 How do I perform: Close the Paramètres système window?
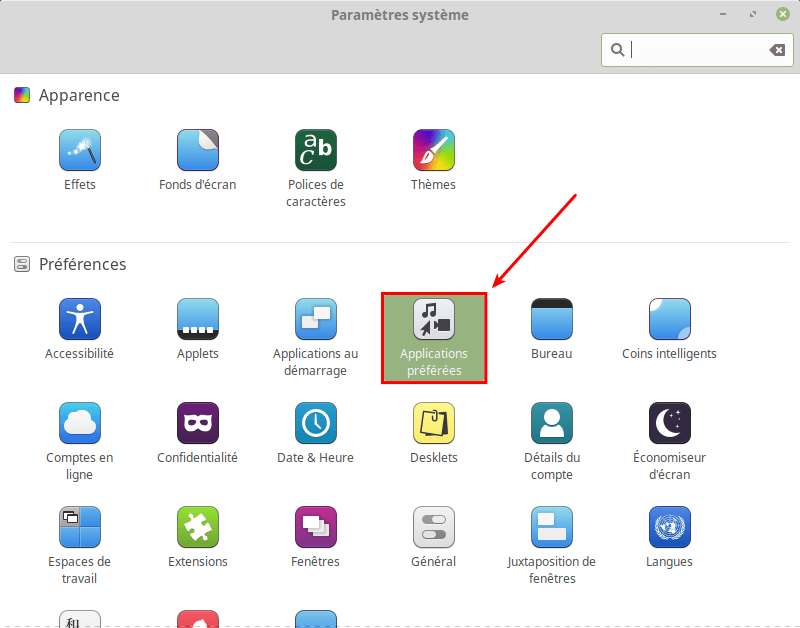click(x=783, y=14)
